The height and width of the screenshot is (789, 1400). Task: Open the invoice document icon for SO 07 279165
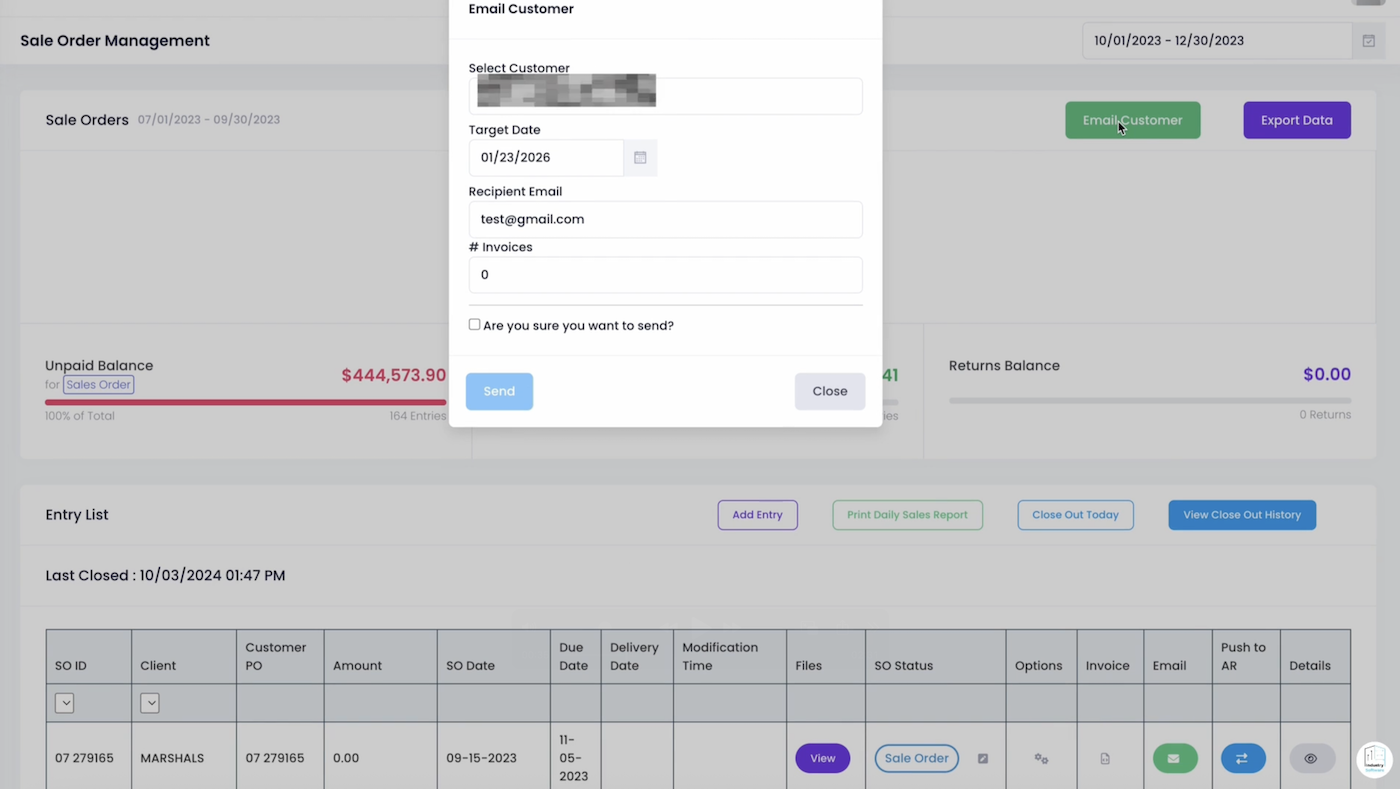click(1104, 758)
